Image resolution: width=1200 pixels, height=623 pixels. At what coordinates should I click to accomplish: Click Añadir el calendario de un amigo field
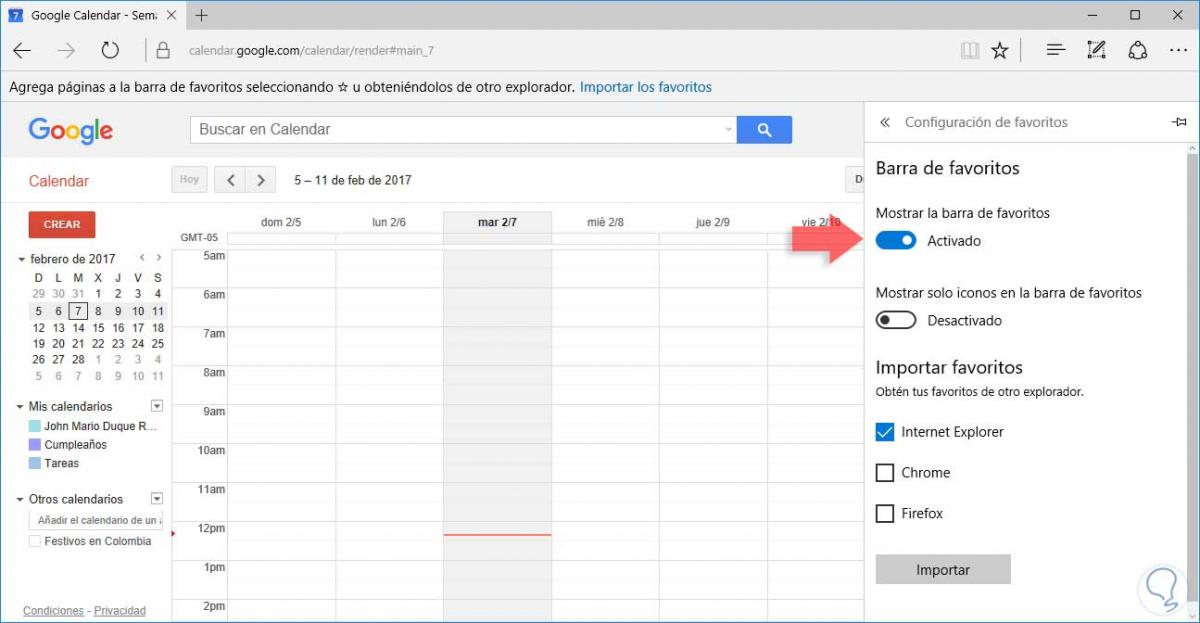[x=96, y=520]
